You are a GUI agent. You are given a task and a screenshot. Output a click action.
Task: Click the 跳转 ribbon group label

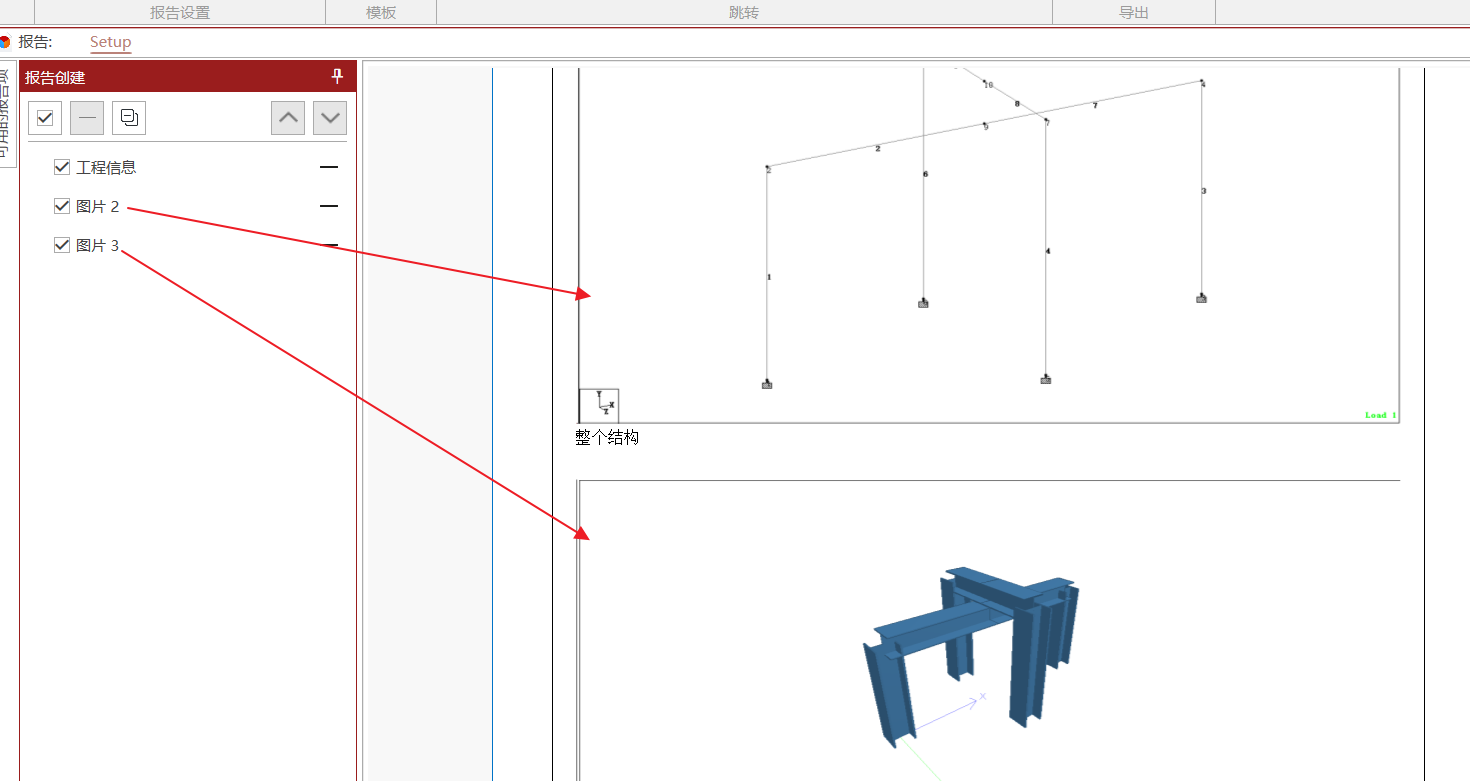[744, 13]
